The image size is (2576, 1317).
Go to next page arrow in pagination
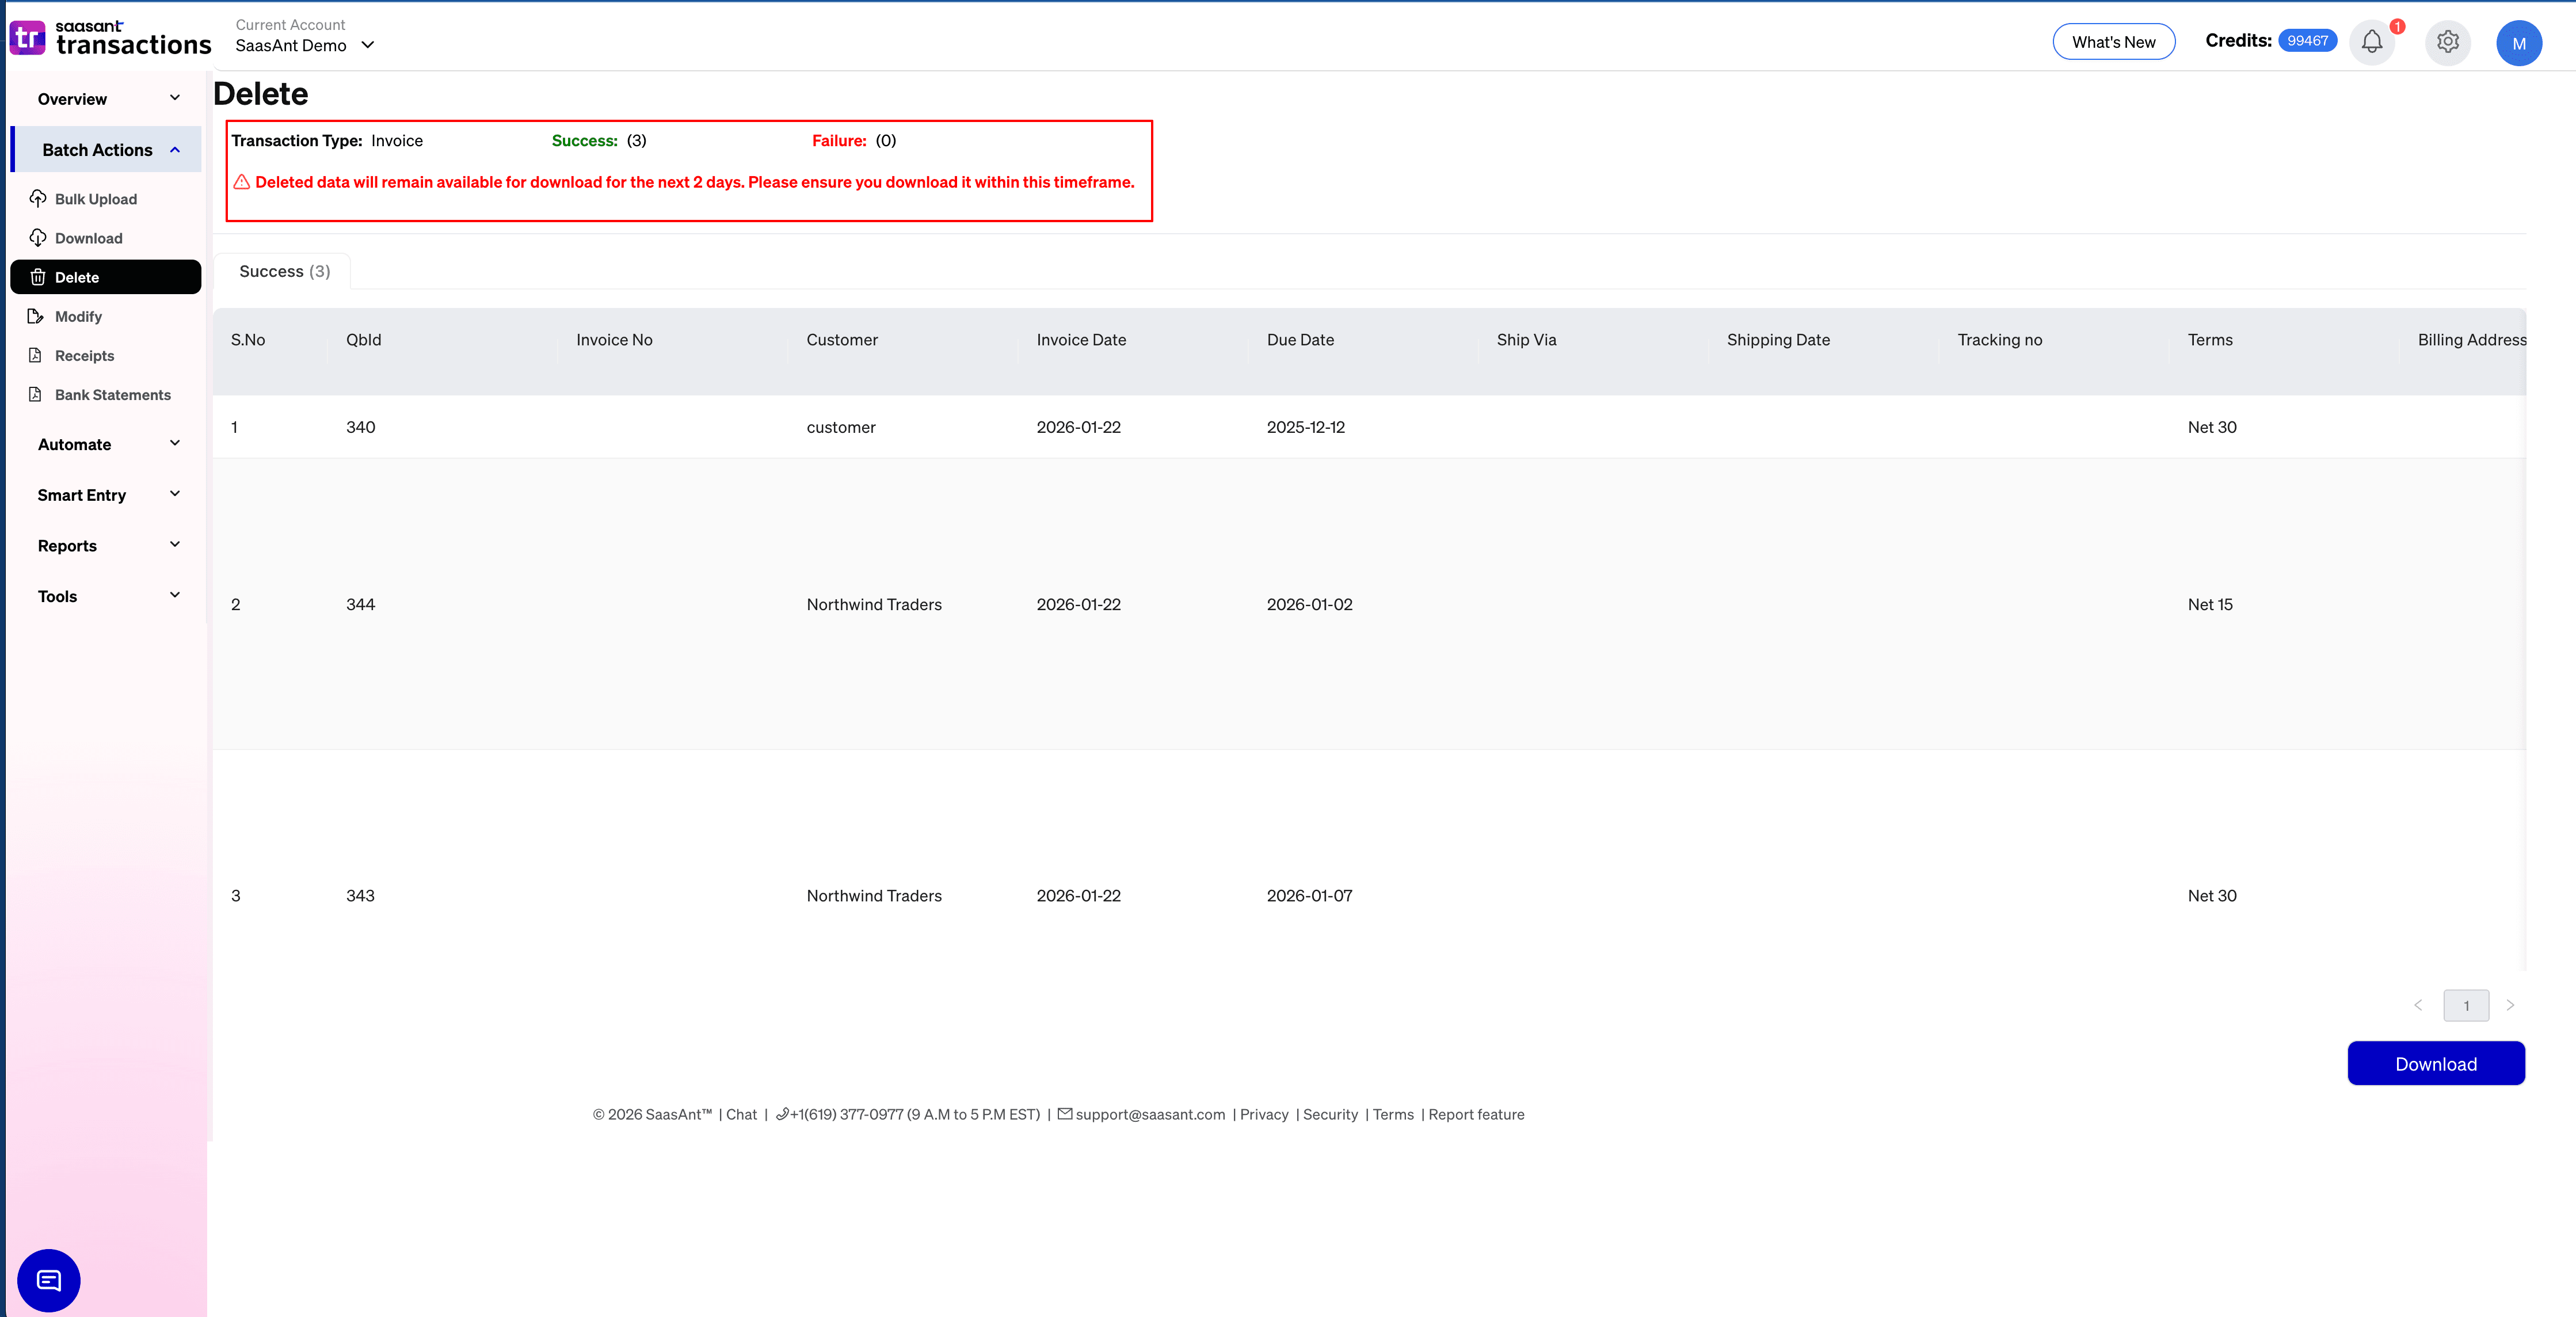(x=2509, y=1005)
